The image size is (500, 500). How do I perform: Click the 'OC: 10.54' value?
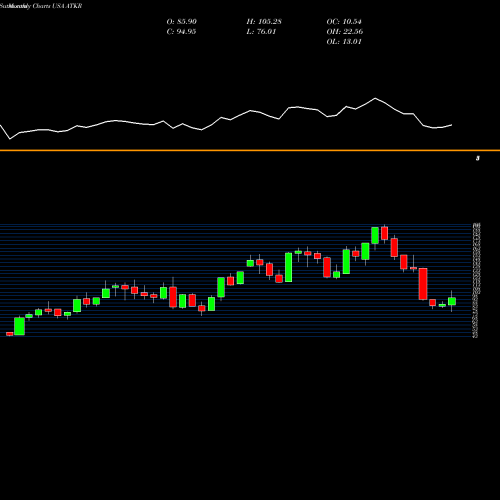point(344,22)
